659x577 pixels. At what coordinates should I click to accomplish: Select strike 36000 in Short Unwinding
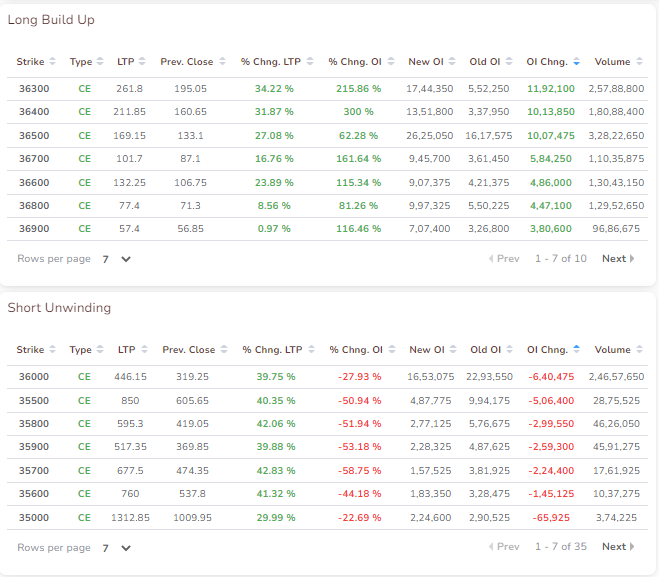coord(34,377)
